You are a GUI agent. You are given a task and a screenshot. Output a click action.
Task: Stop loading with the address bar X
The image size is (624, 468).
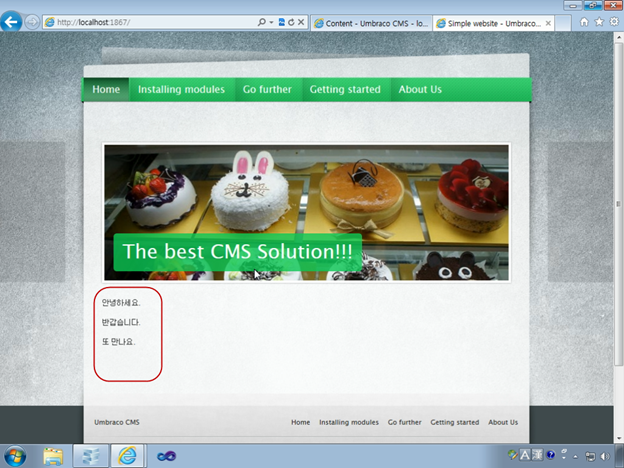pos(301,22)
